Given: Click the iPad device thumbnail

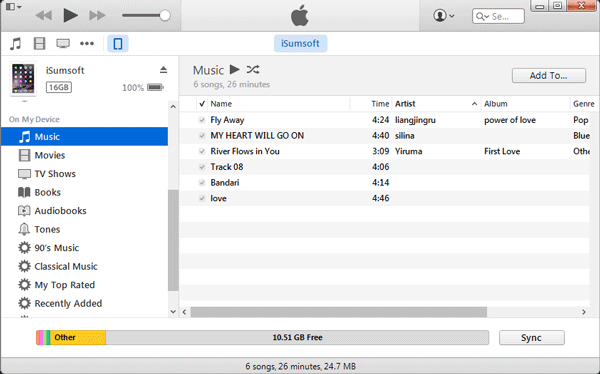Looking at the screenshot, I should 23,79.
